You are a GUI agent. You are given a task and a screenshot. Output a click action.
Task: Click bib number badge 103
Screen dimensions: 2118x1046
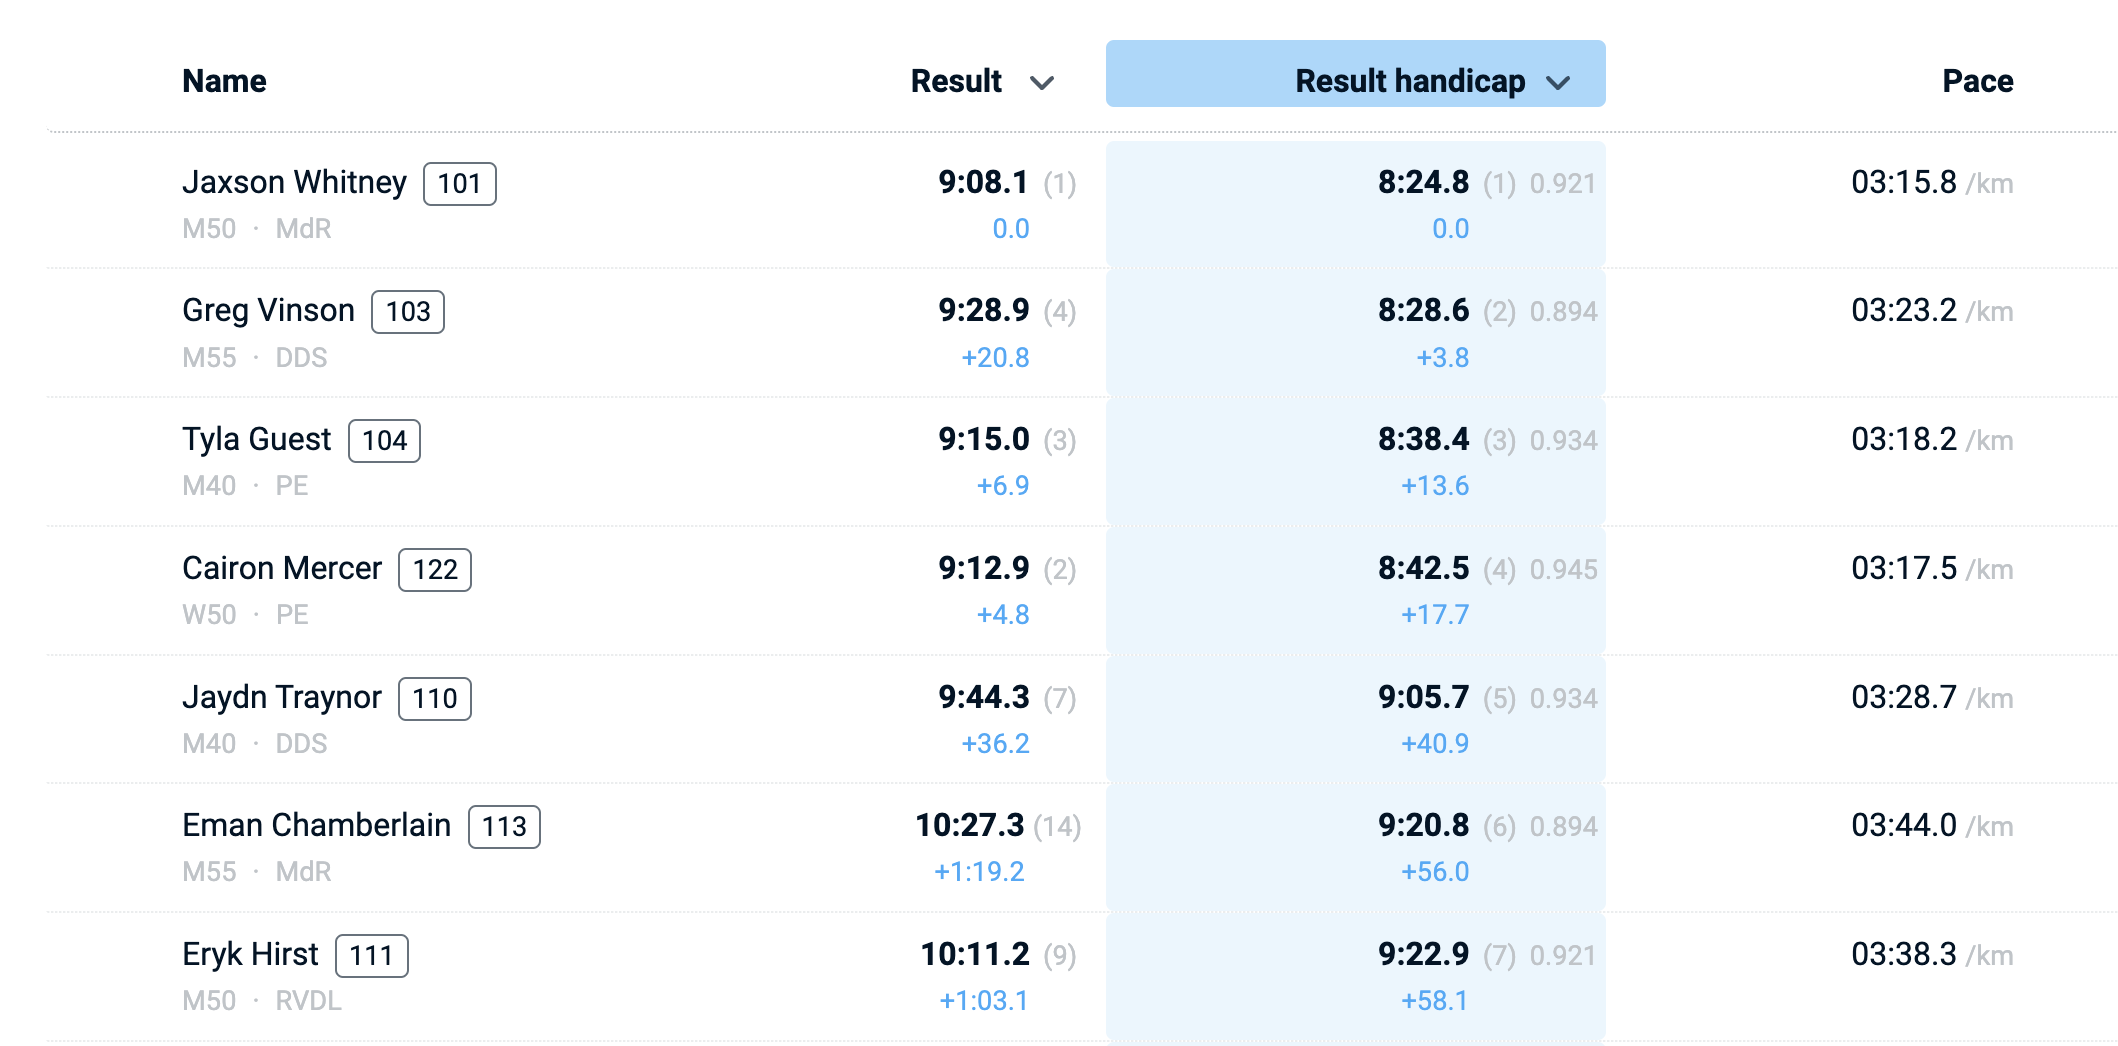pyautogui.click(x=408, y=312)
